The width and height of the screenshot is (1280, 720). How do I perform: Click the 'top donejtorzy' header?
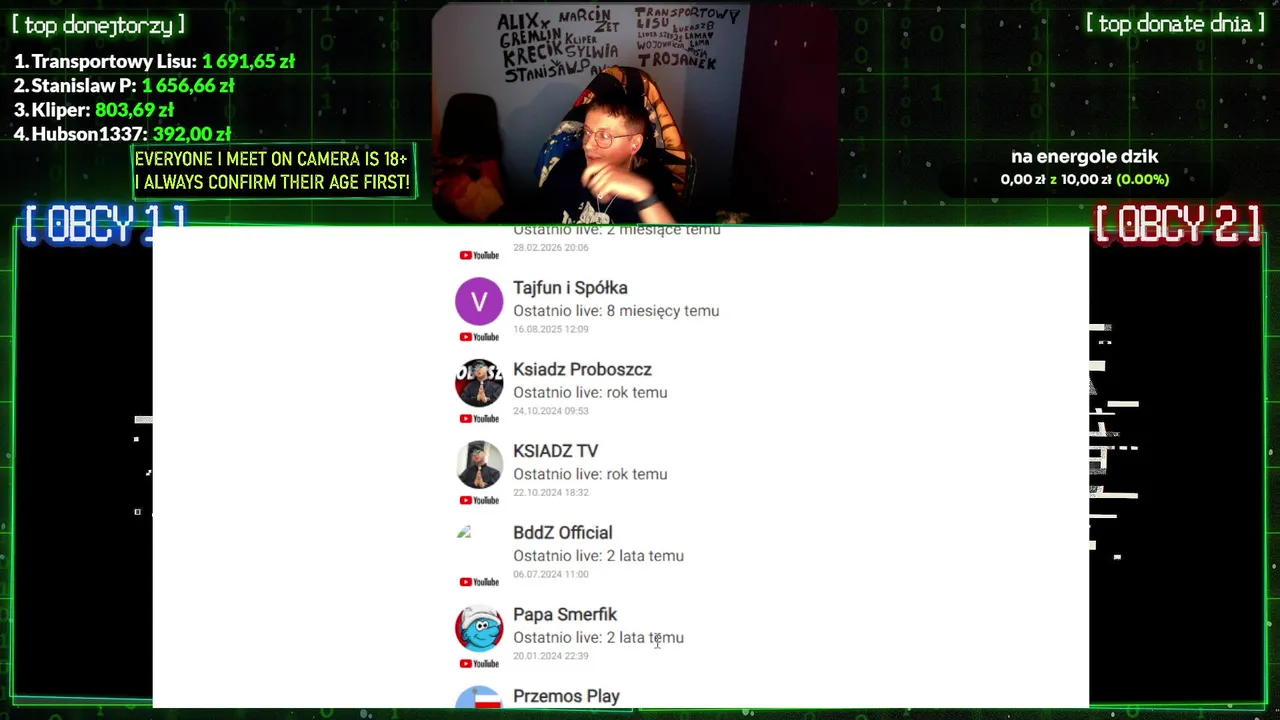(x=98, y=25)
